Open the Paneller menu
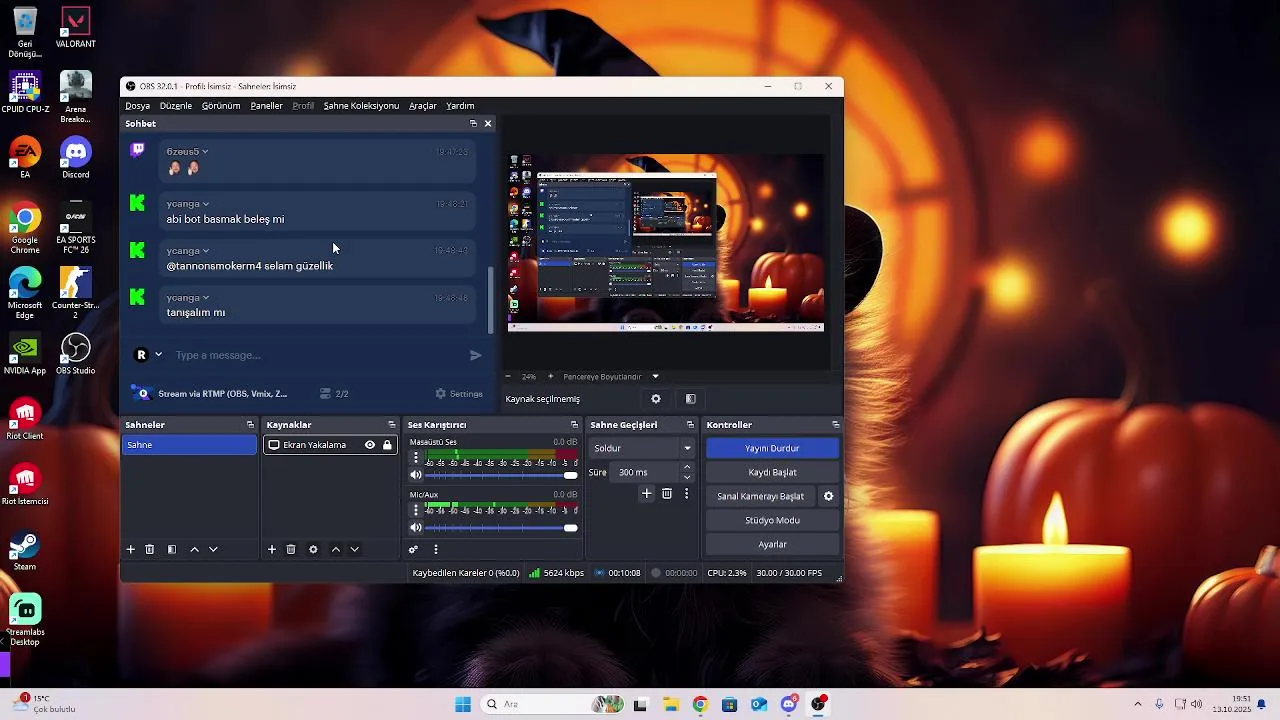The image size is (1280, 720). pos(266,106)
